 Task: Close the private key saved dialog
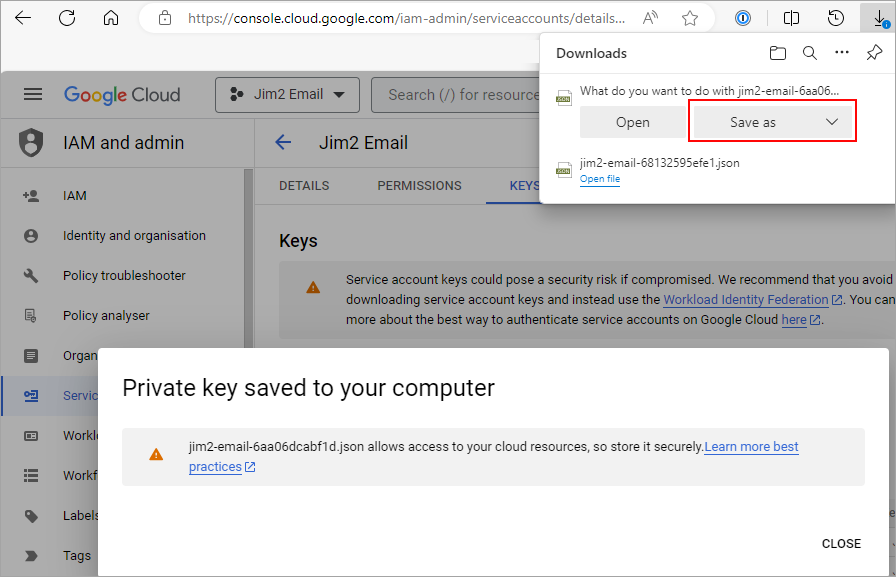coord(841,544)
